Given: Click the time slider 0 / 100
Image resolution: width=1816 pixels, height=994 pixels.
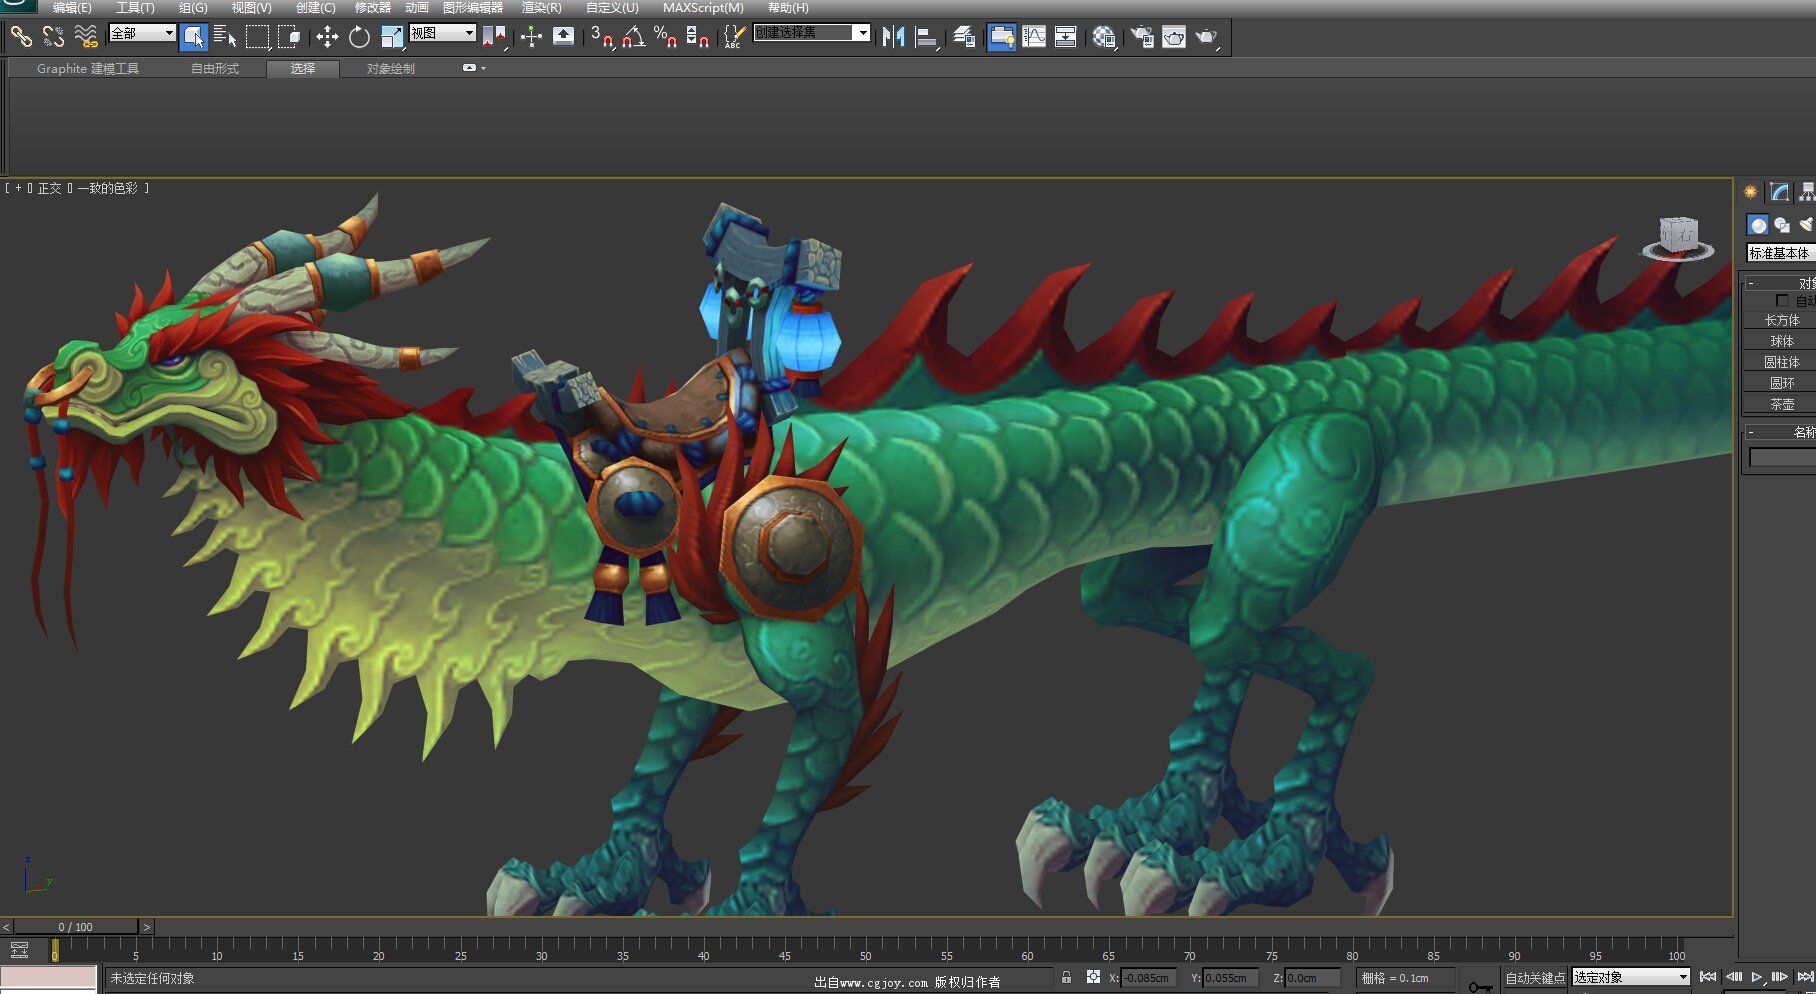Looking at the screenshot, I should point(76,927).
